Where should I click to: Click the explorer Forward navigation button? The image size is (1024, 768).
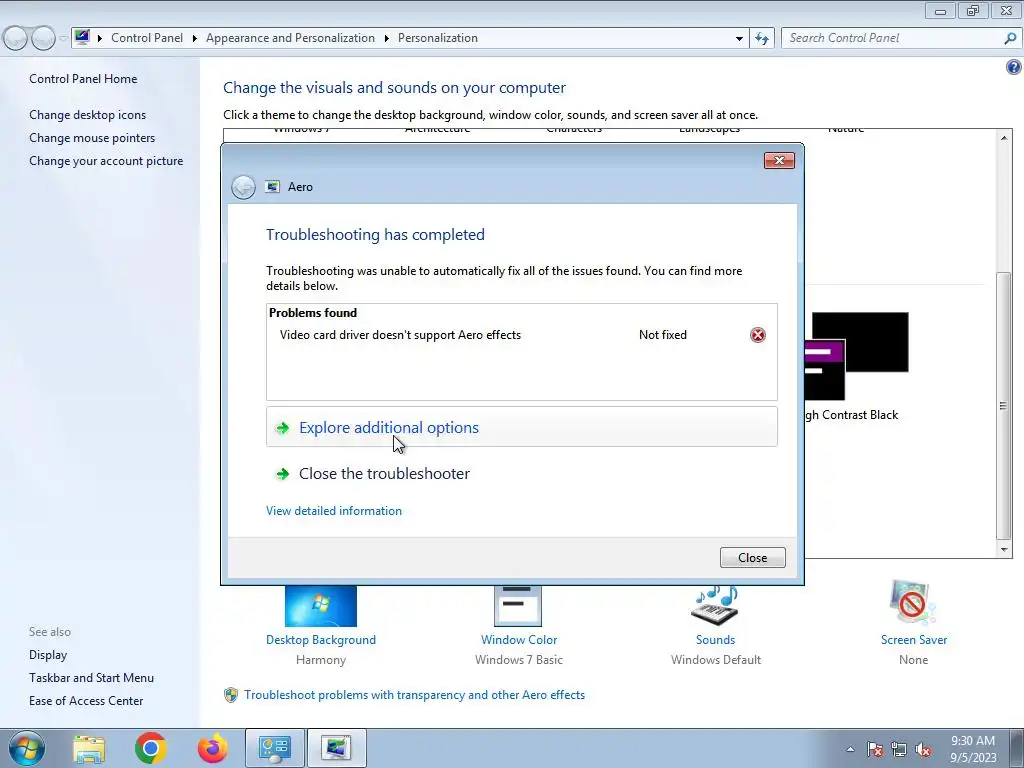click(43, 39)
